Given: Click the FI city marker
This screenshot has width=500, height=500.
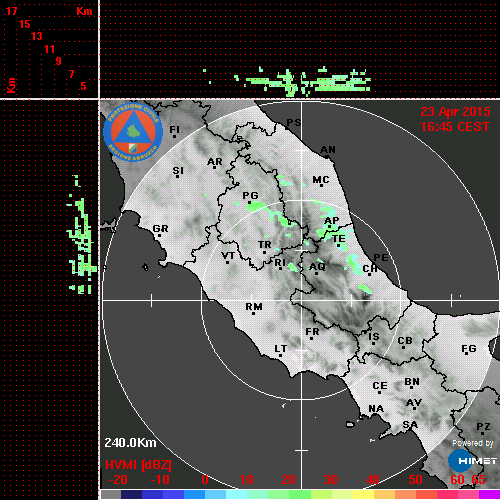Looking at the screenshot, I should coord(174,136).
